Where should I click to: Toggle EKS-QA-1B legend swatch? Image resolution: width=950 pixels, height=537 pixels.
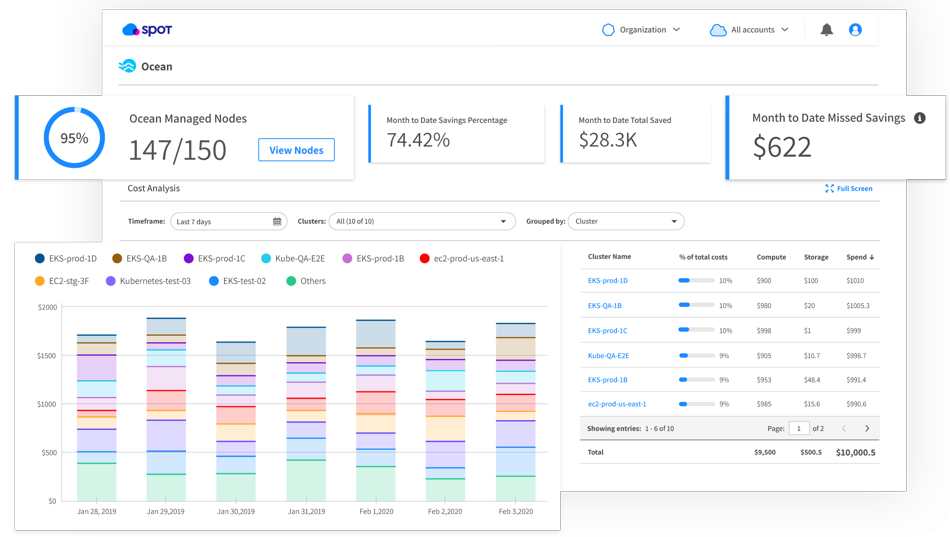(x=117, y=258)
